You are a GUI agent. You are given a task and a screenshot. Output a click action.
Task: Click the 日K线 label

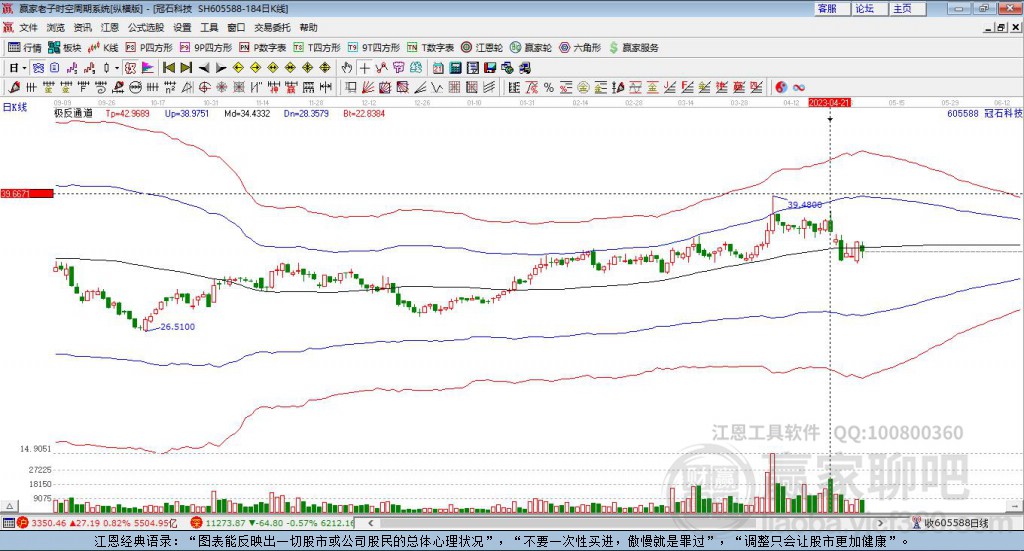click(x=15, y=107)
